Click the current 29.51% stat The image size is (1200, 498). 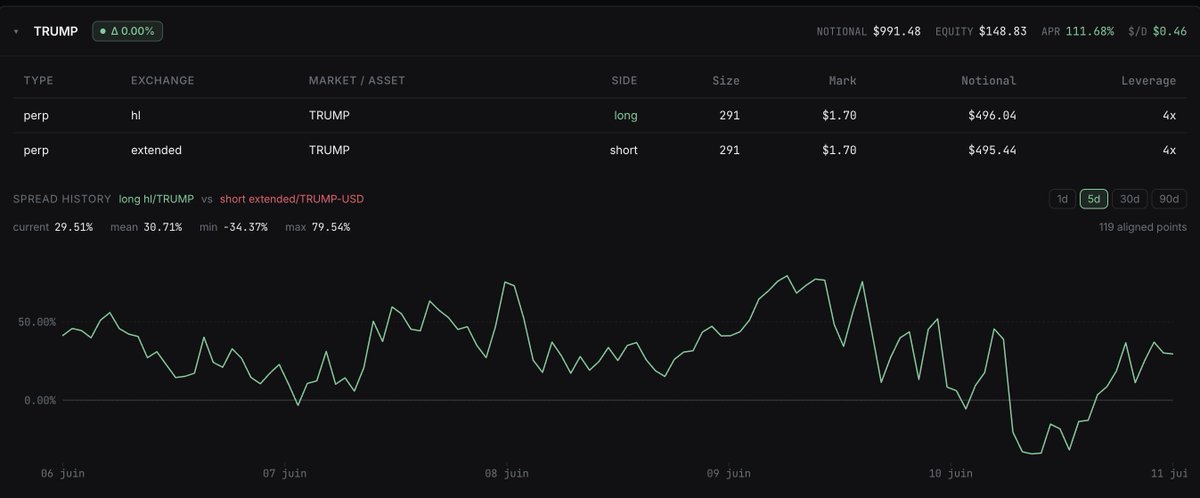click(x=53, y=227)
